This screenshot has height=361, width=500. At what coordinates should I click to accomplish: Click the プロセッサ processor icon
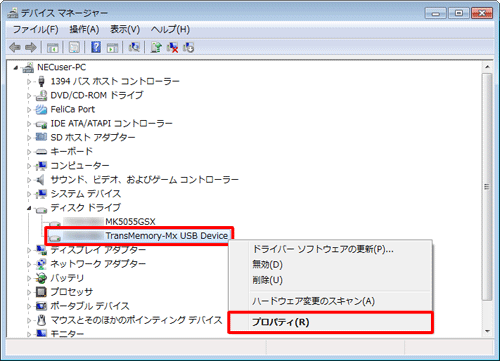41,292
